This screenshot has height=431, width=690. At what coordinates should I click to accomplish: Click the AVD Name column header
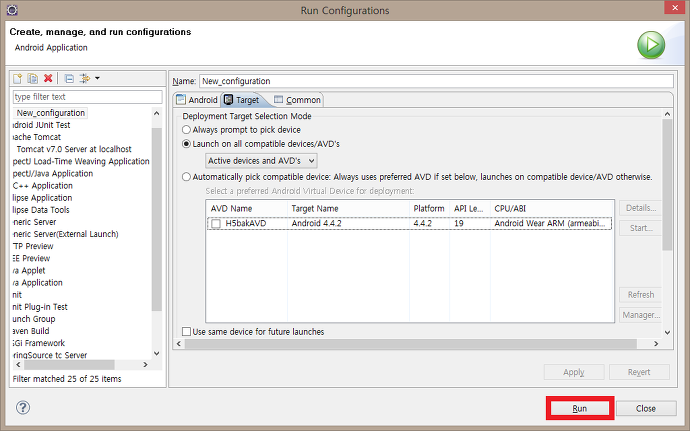click(246, 209)
